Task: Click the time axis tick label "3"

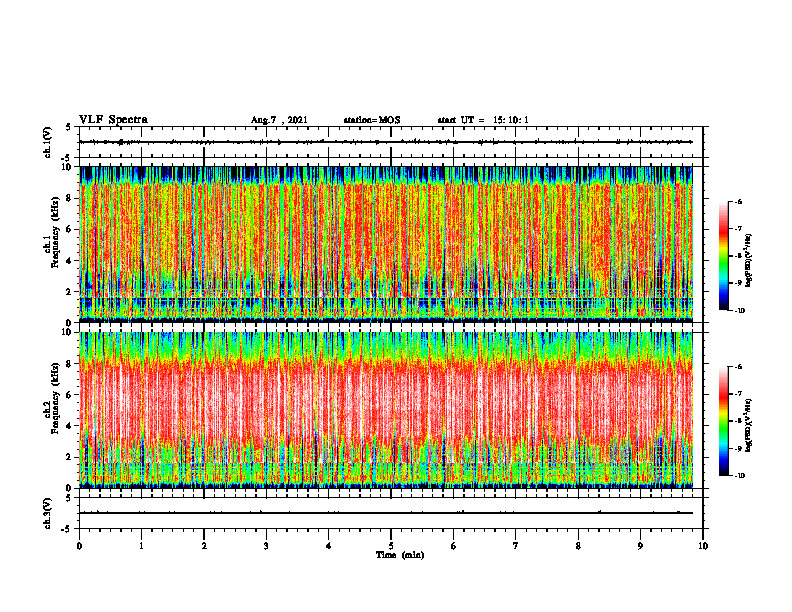Action: [266, 546]
